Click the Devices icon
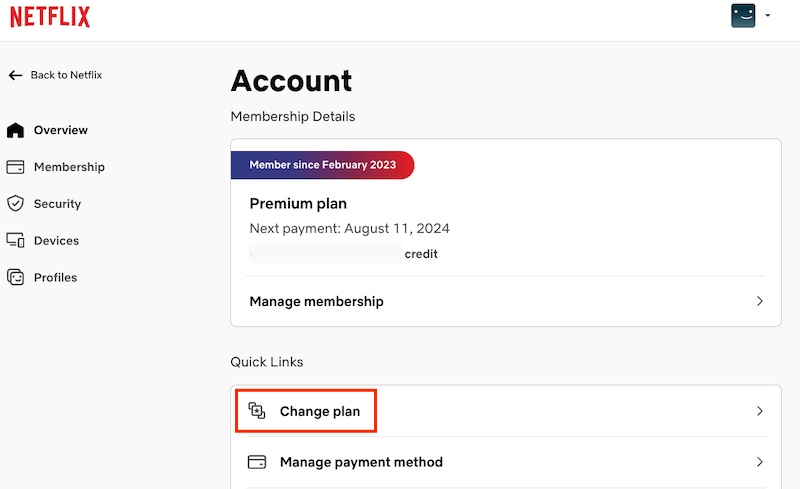The height and width of the screenshot is (489, 800). click(x=15, y=240)
